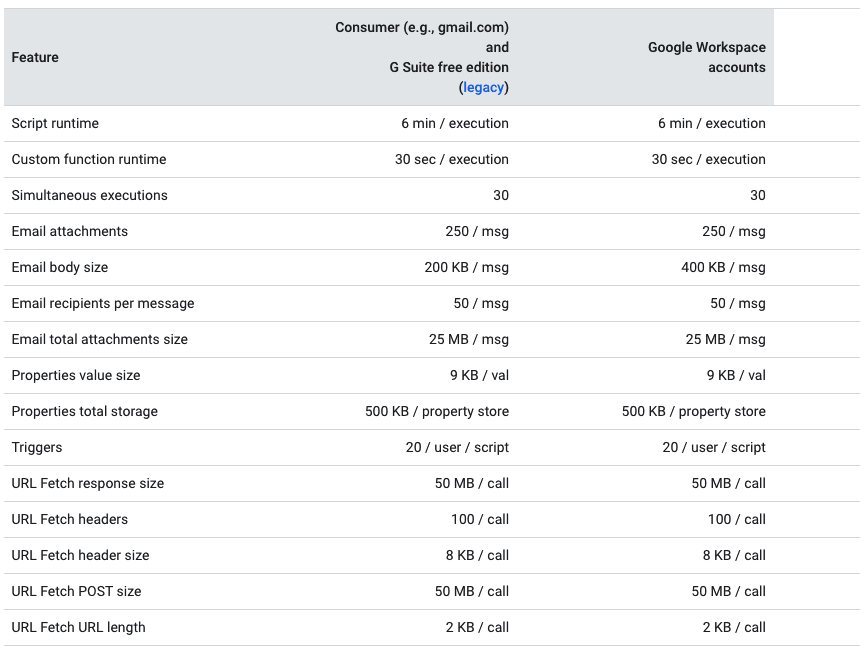866x650 pixels.
Task: Click the Email attachments row label
Action: (70, 231)
